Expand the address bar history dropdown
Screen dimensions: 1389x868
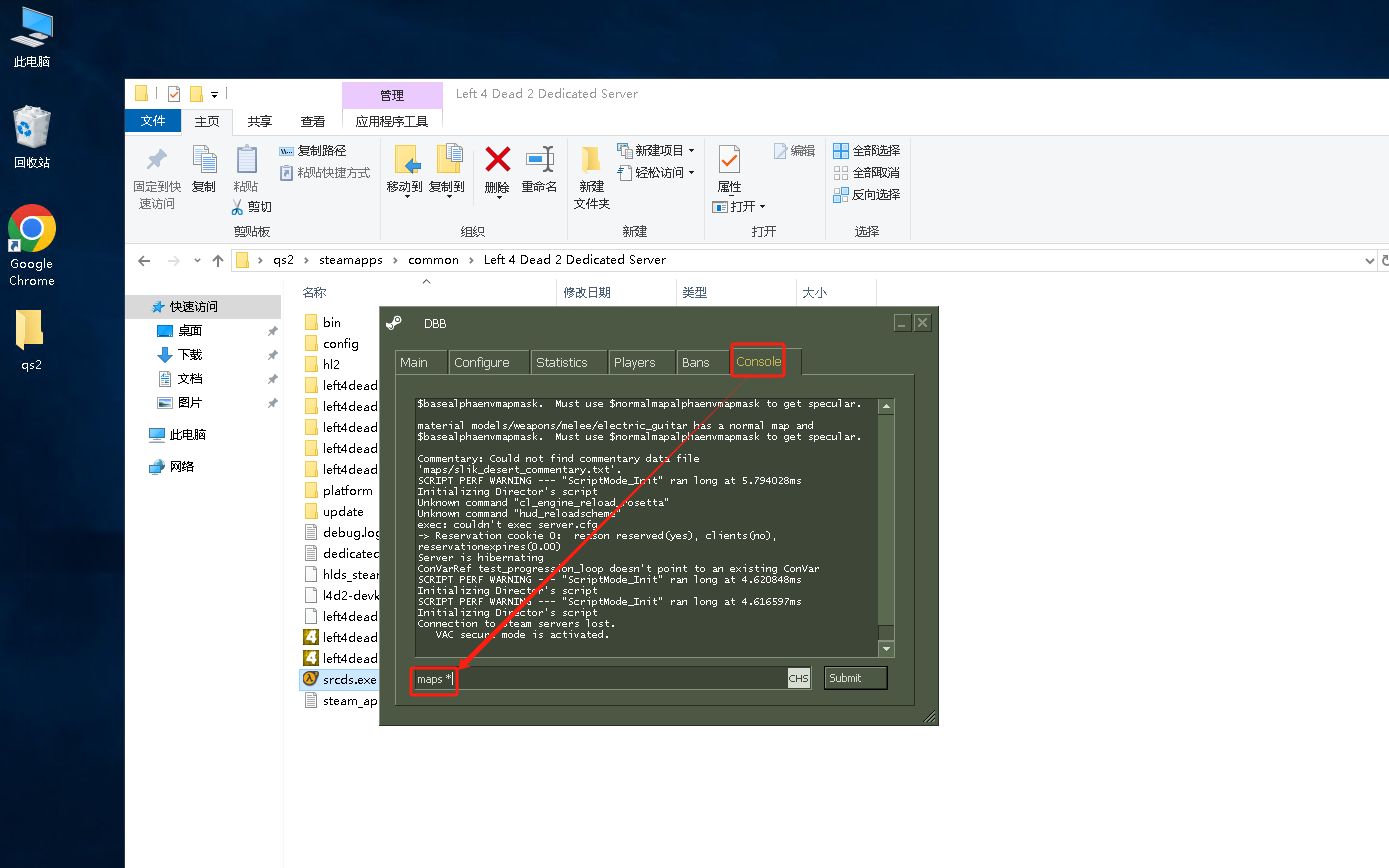1370,261
